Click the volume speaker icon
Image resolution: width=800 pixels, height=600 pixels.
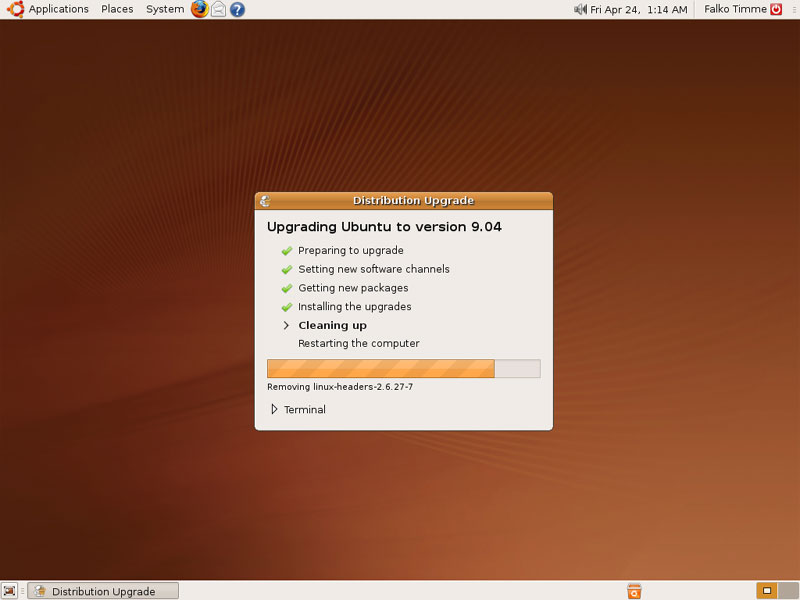pos(580,9)
